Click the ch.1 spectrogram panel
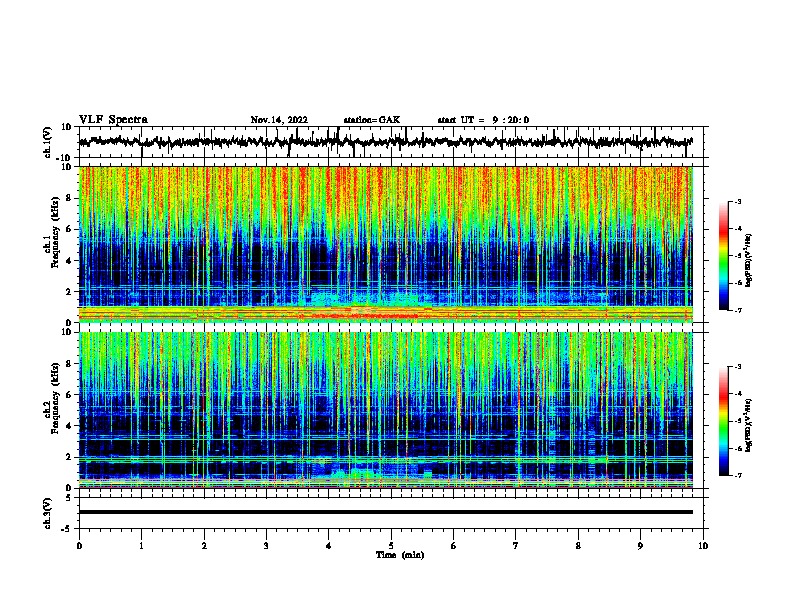This screenshot has width=792, height=612. 386,244
